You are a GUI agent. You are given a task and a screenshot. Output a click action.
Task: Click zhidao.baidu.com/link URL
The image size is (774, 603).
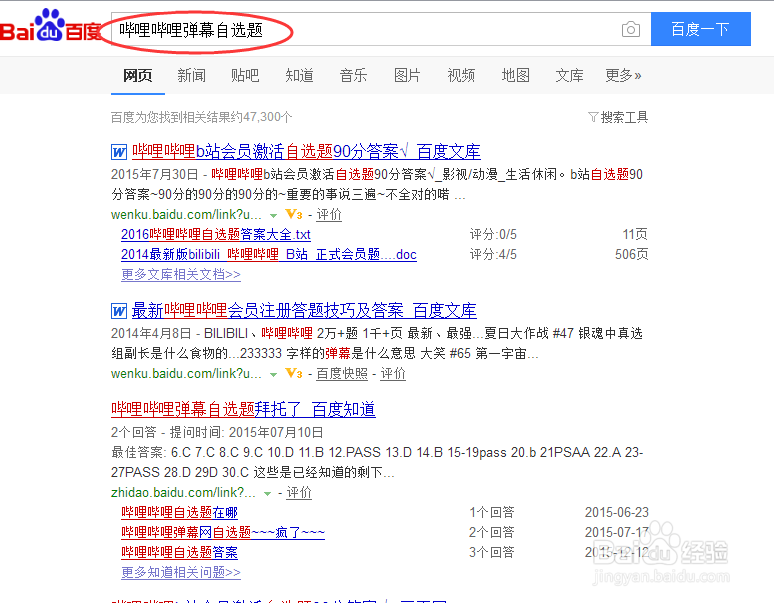(183, 492)
